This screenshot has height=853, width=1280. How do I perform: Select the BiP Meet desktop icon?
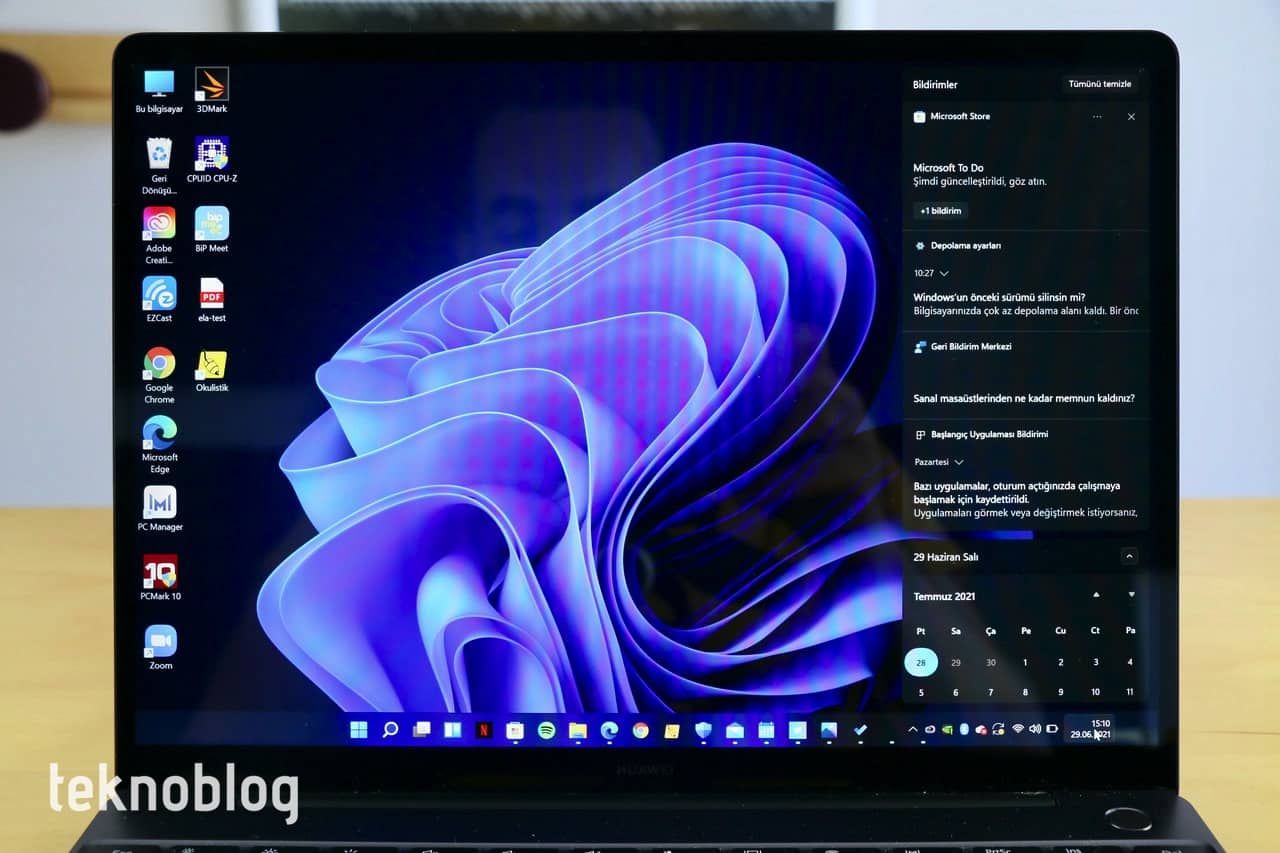coord(211,225)
